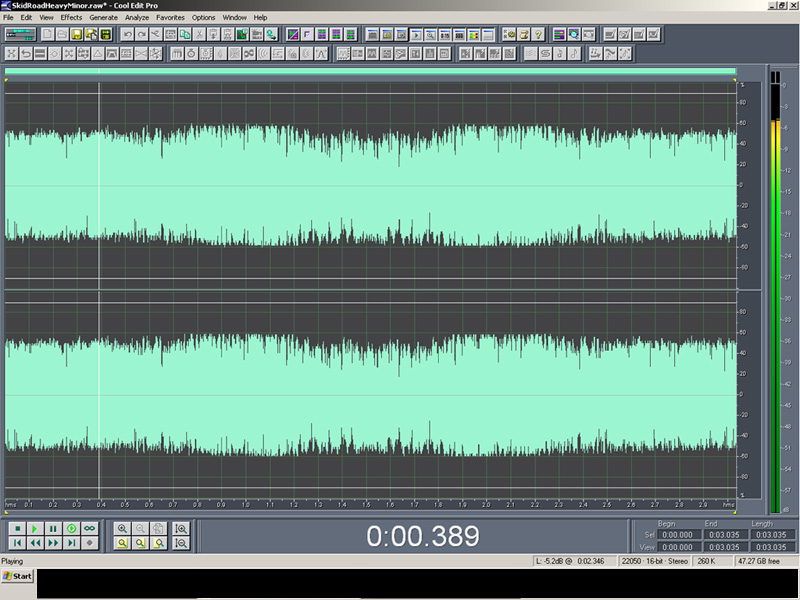Viewport: 800px width, 600px height.
Task: Click the View End time field
Action: pos(724,547)
